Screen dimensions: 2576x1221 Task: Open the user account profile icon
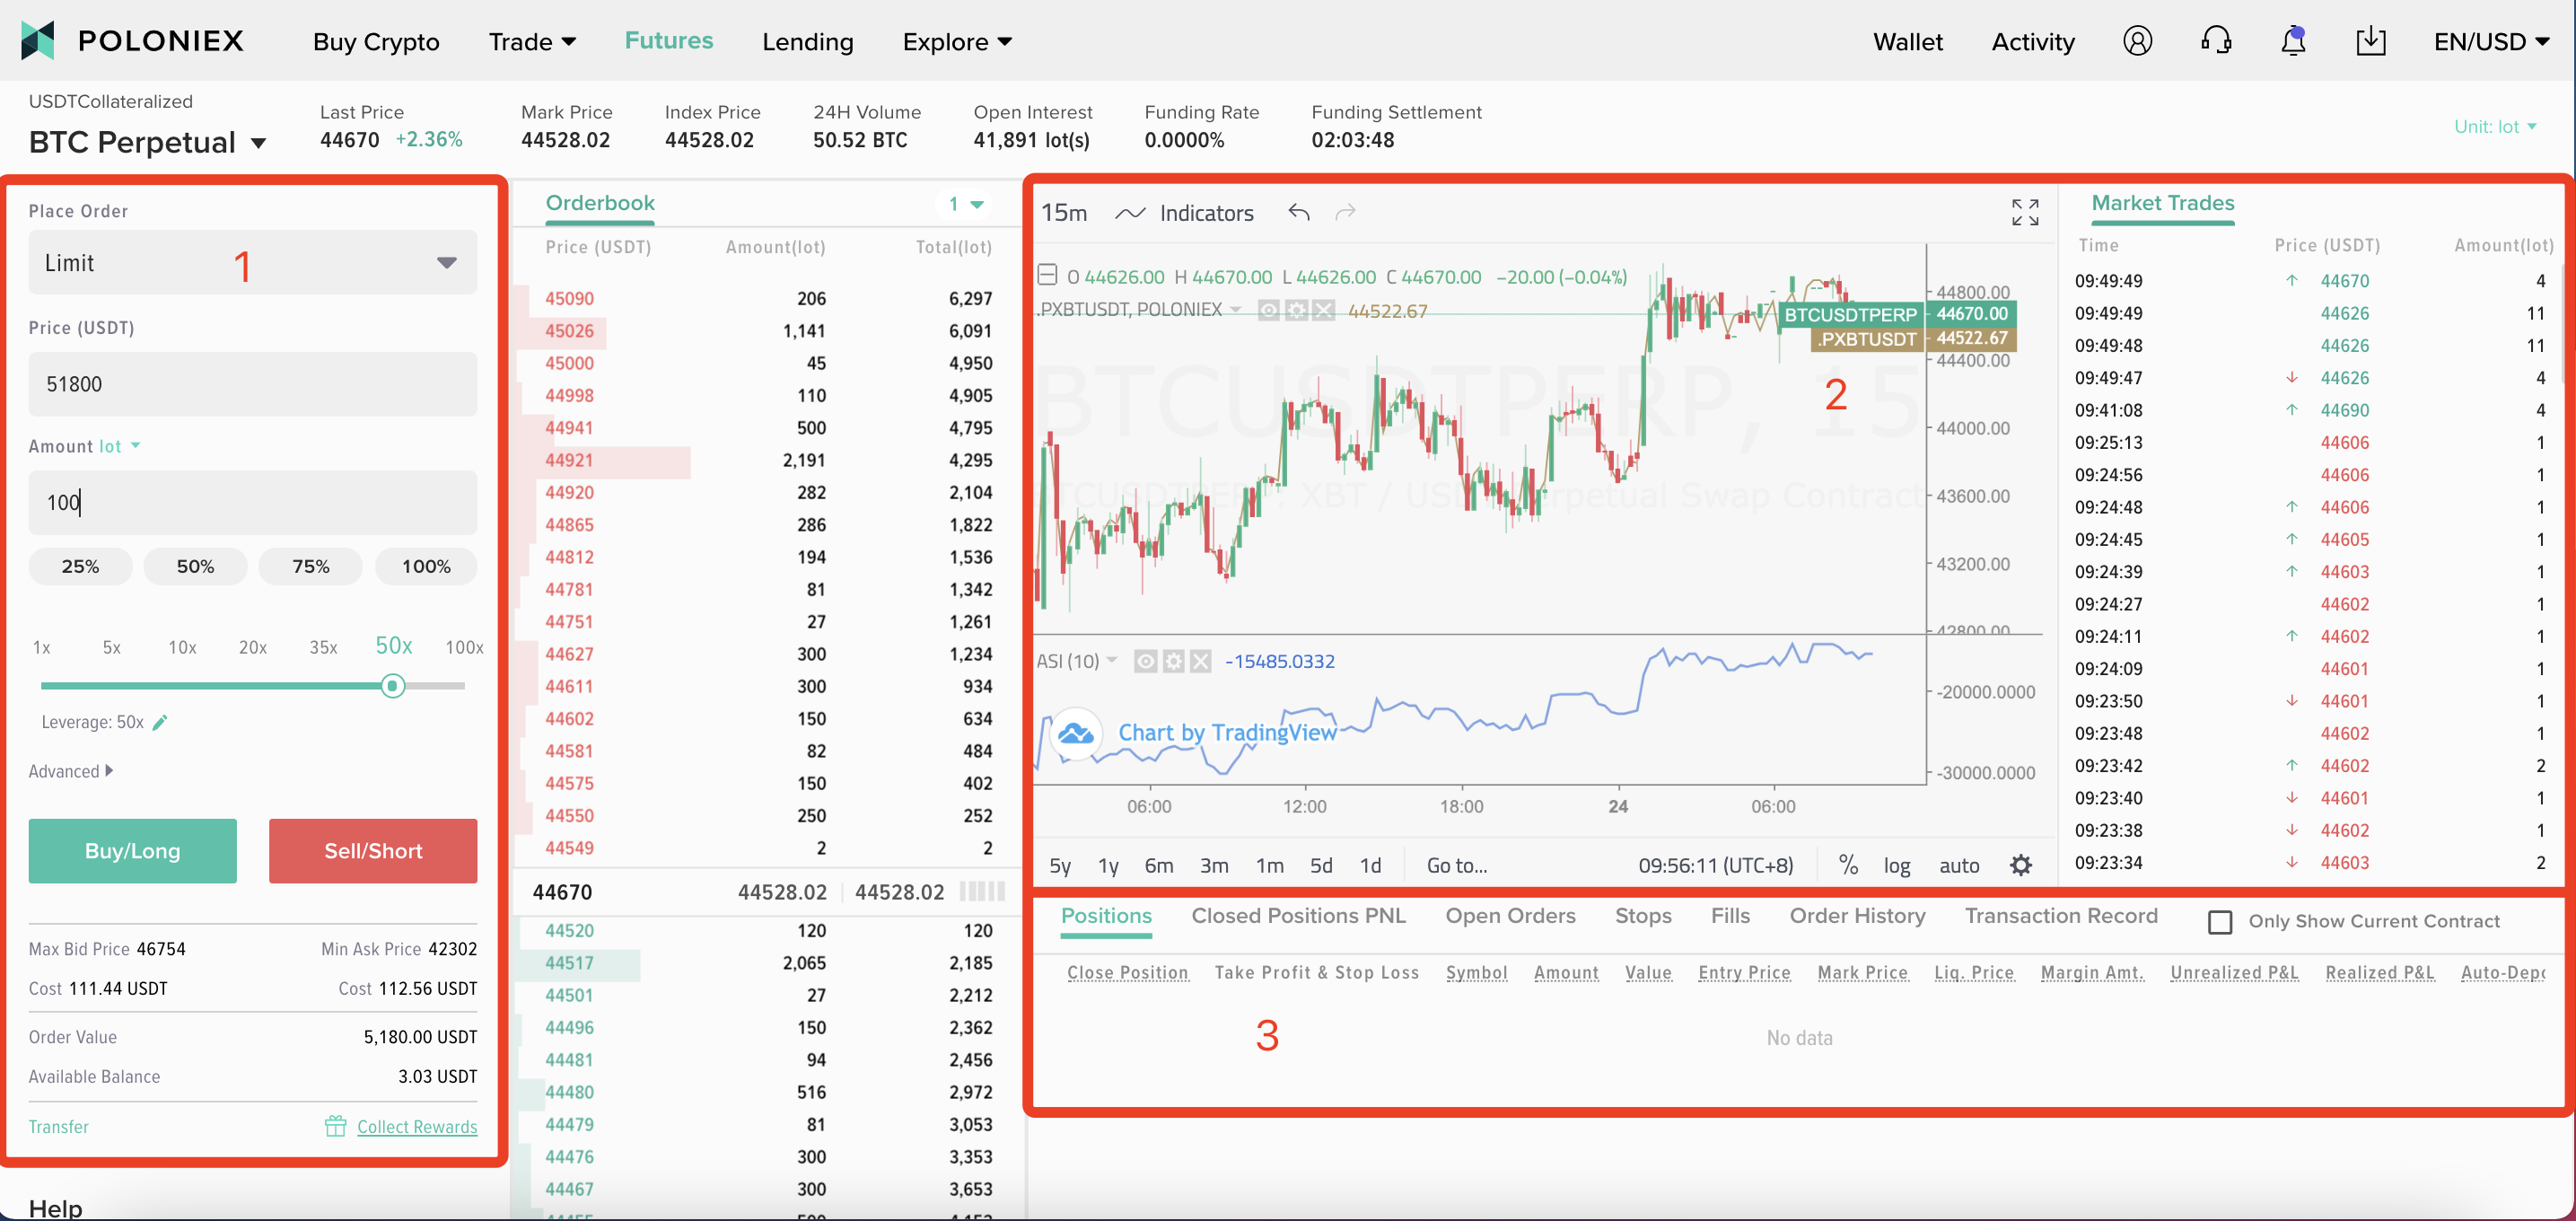[x=2137, y=41]
